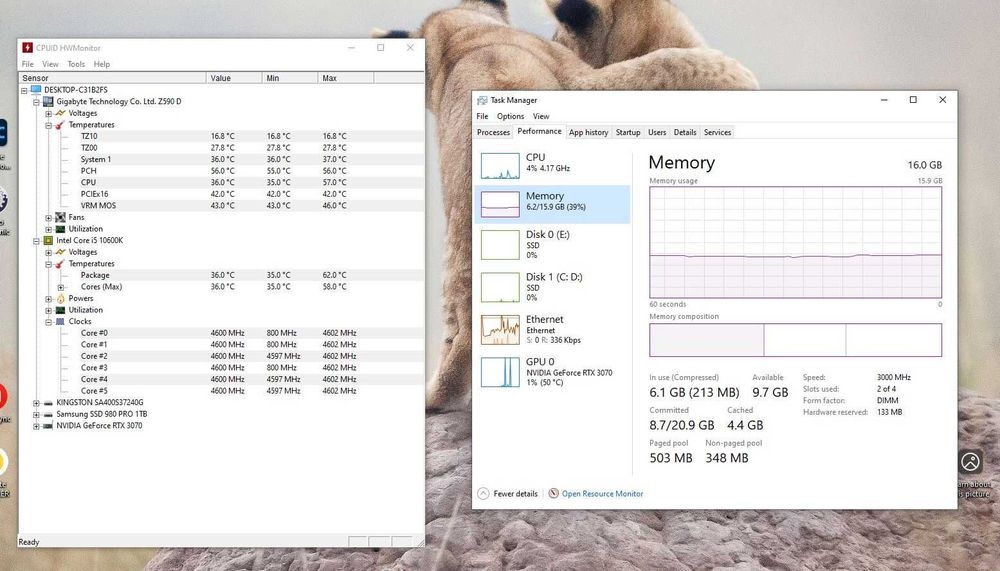Select the Ethernet performance entry

coord(552,330)
